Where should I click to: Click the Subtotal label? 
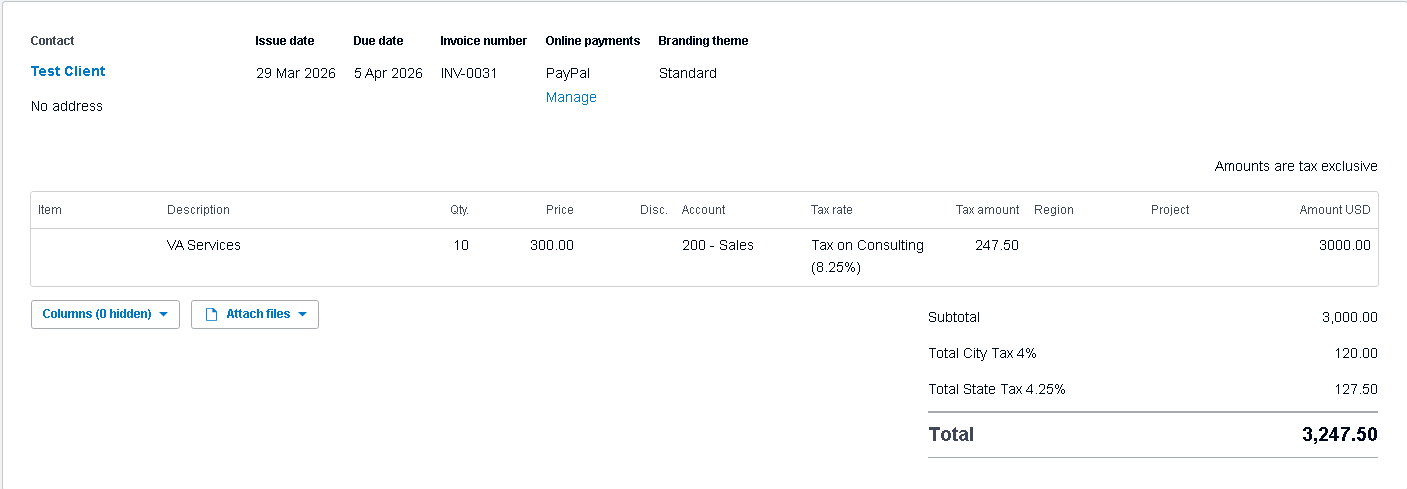954,317
